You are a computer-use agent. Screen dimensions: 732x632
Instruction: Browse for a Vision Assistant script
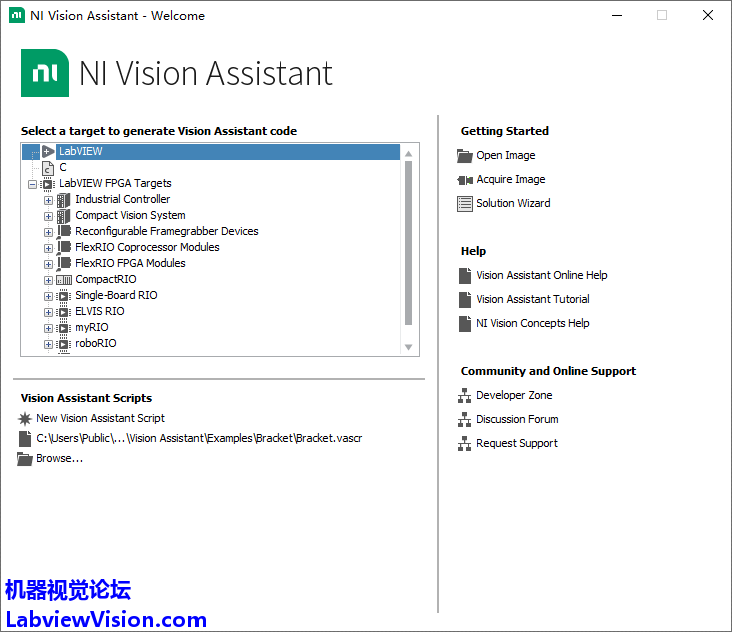pos(59,458)
